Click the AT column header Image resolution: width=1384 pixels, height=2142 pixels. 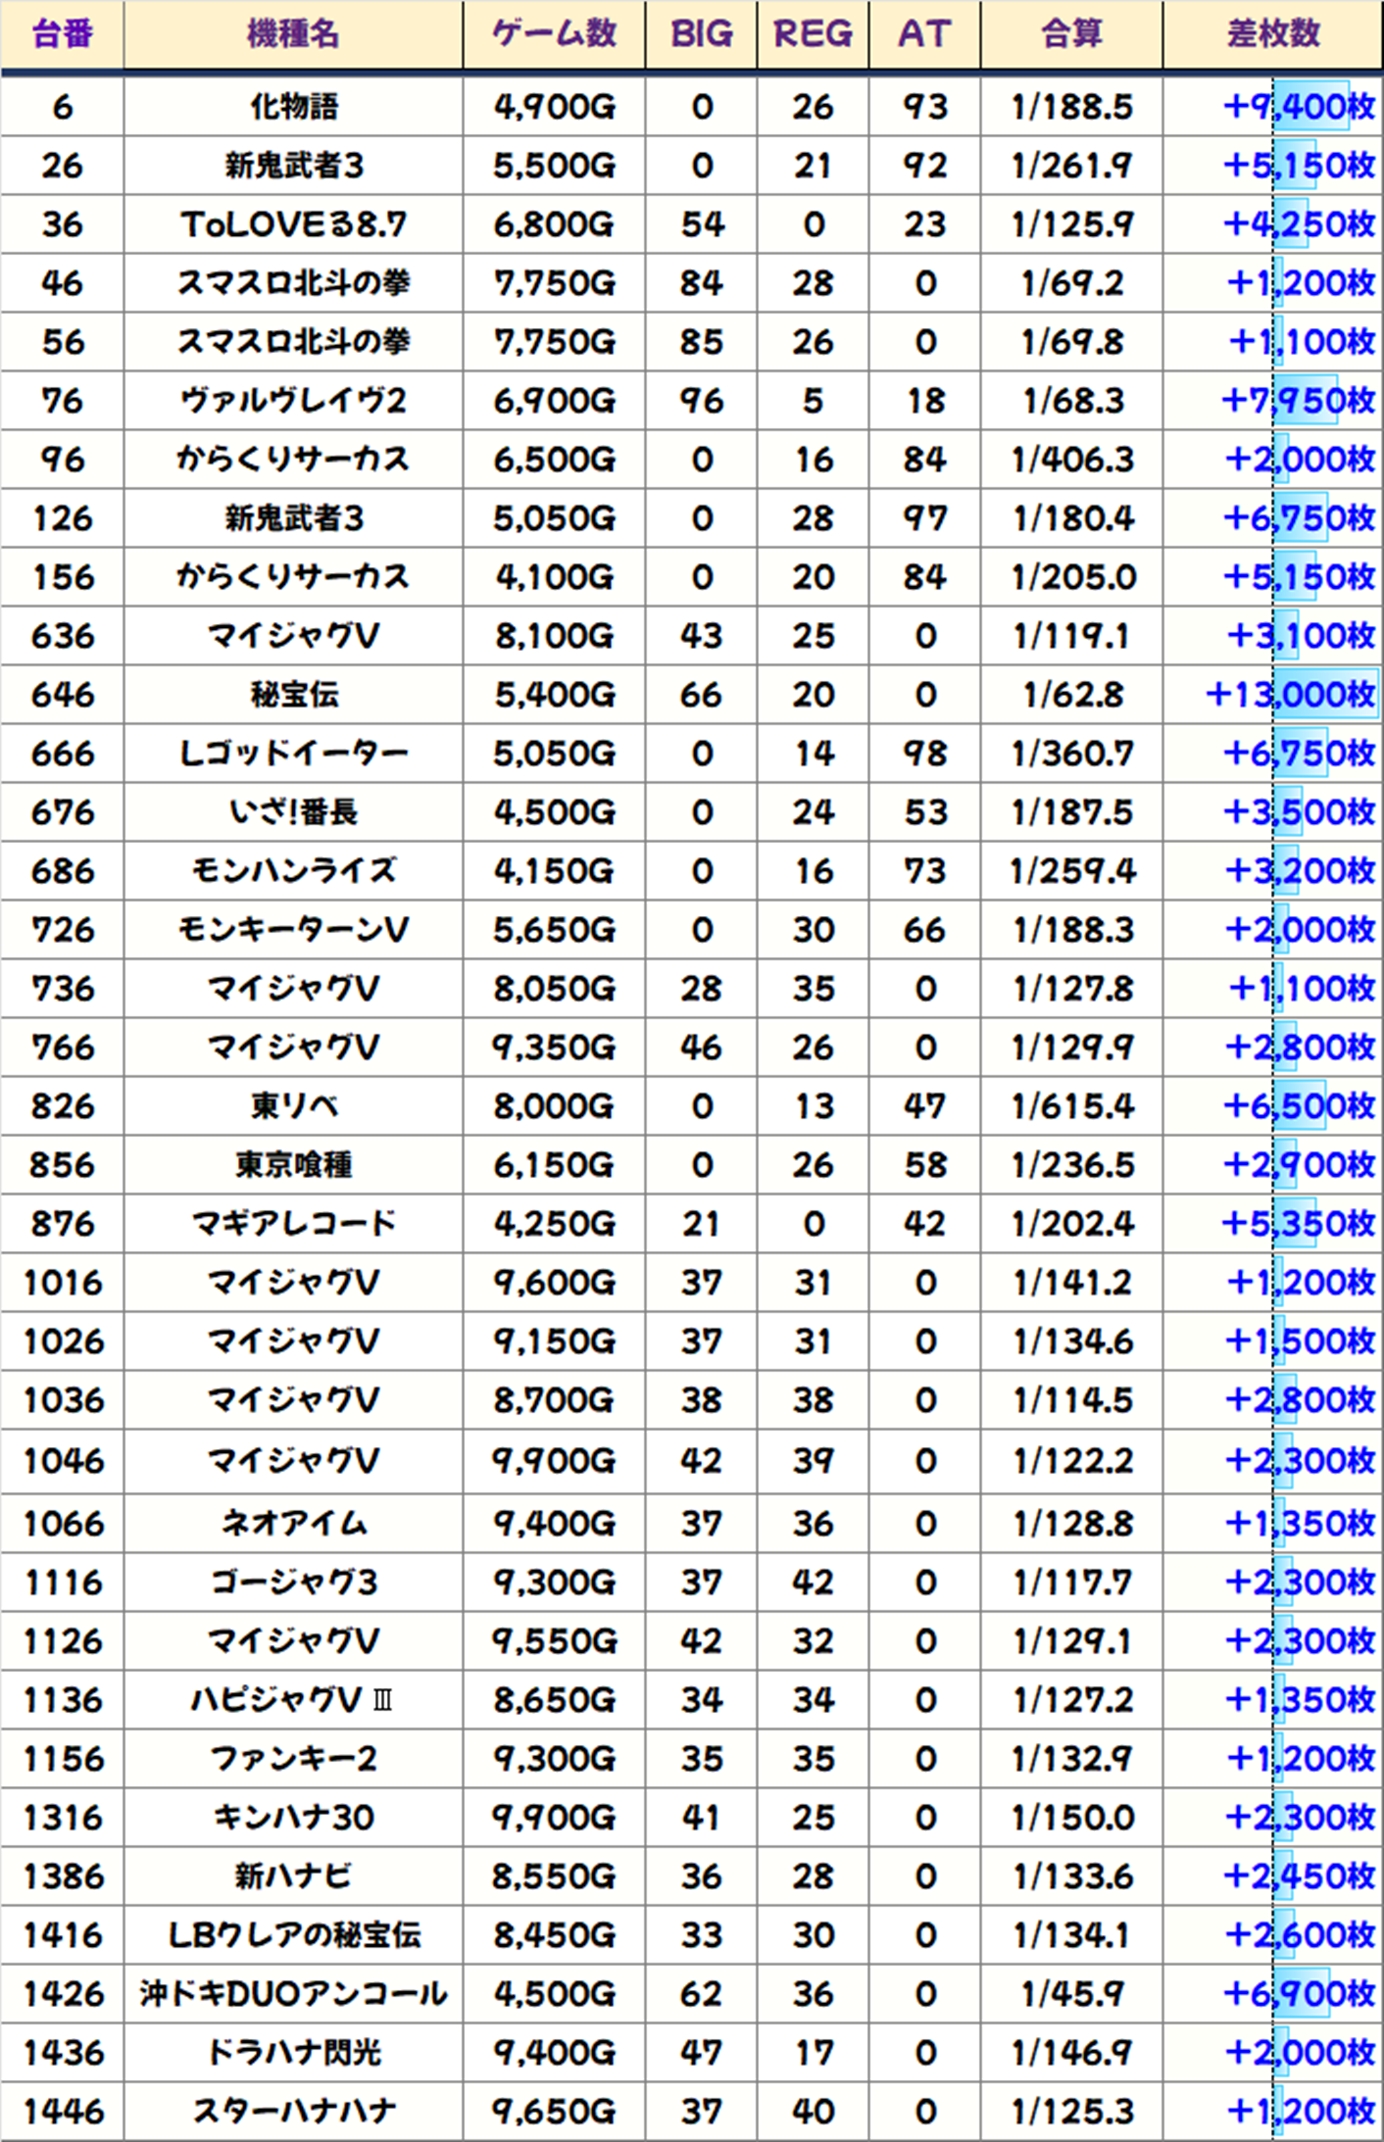coord(924,34)
